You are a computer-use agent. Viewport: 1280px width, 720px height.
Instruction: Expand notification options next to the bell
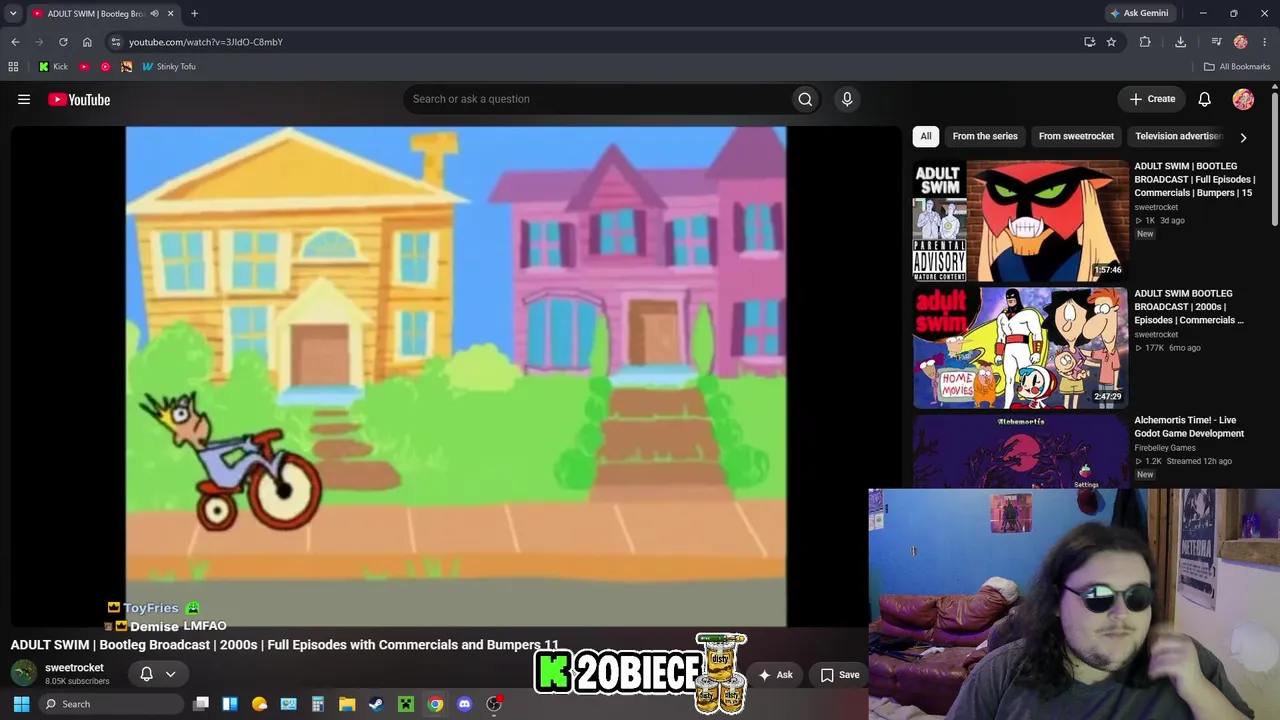coord(171,674)
